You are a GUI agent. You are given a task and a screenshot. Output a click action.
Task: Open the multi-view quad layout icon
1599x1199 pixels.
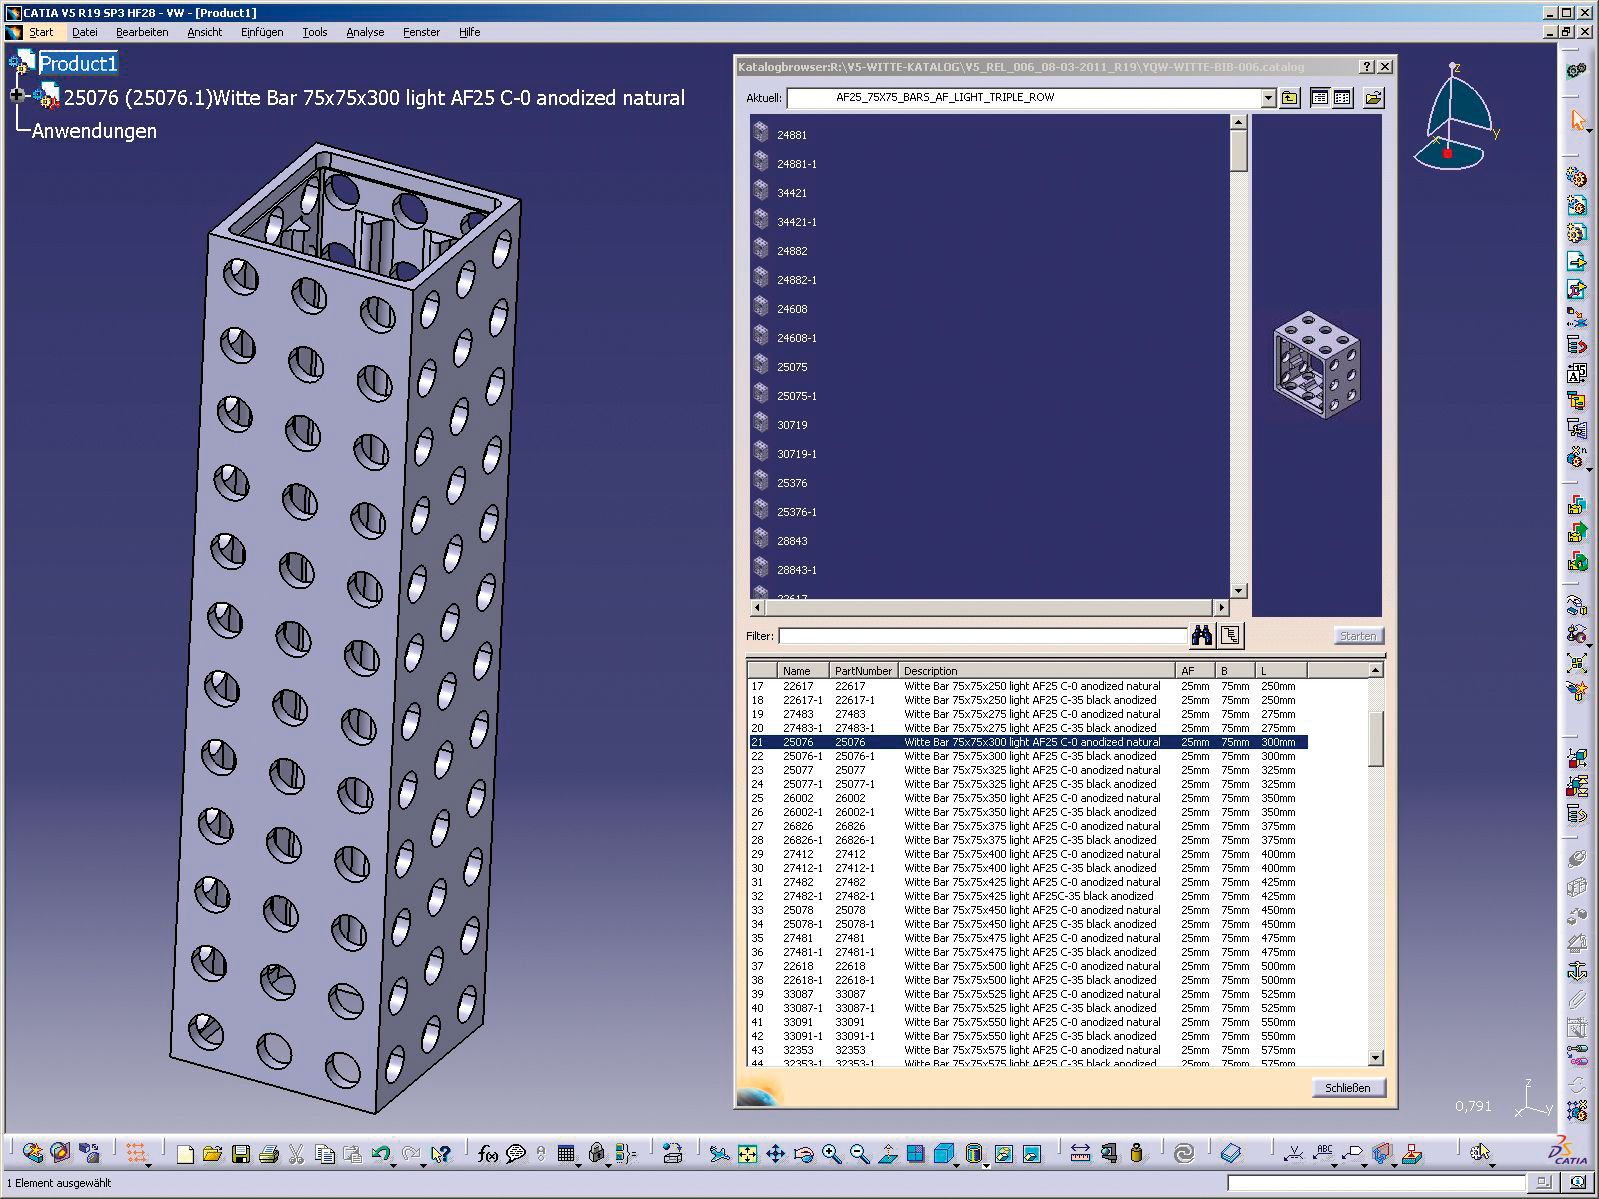coord(915,1154)
